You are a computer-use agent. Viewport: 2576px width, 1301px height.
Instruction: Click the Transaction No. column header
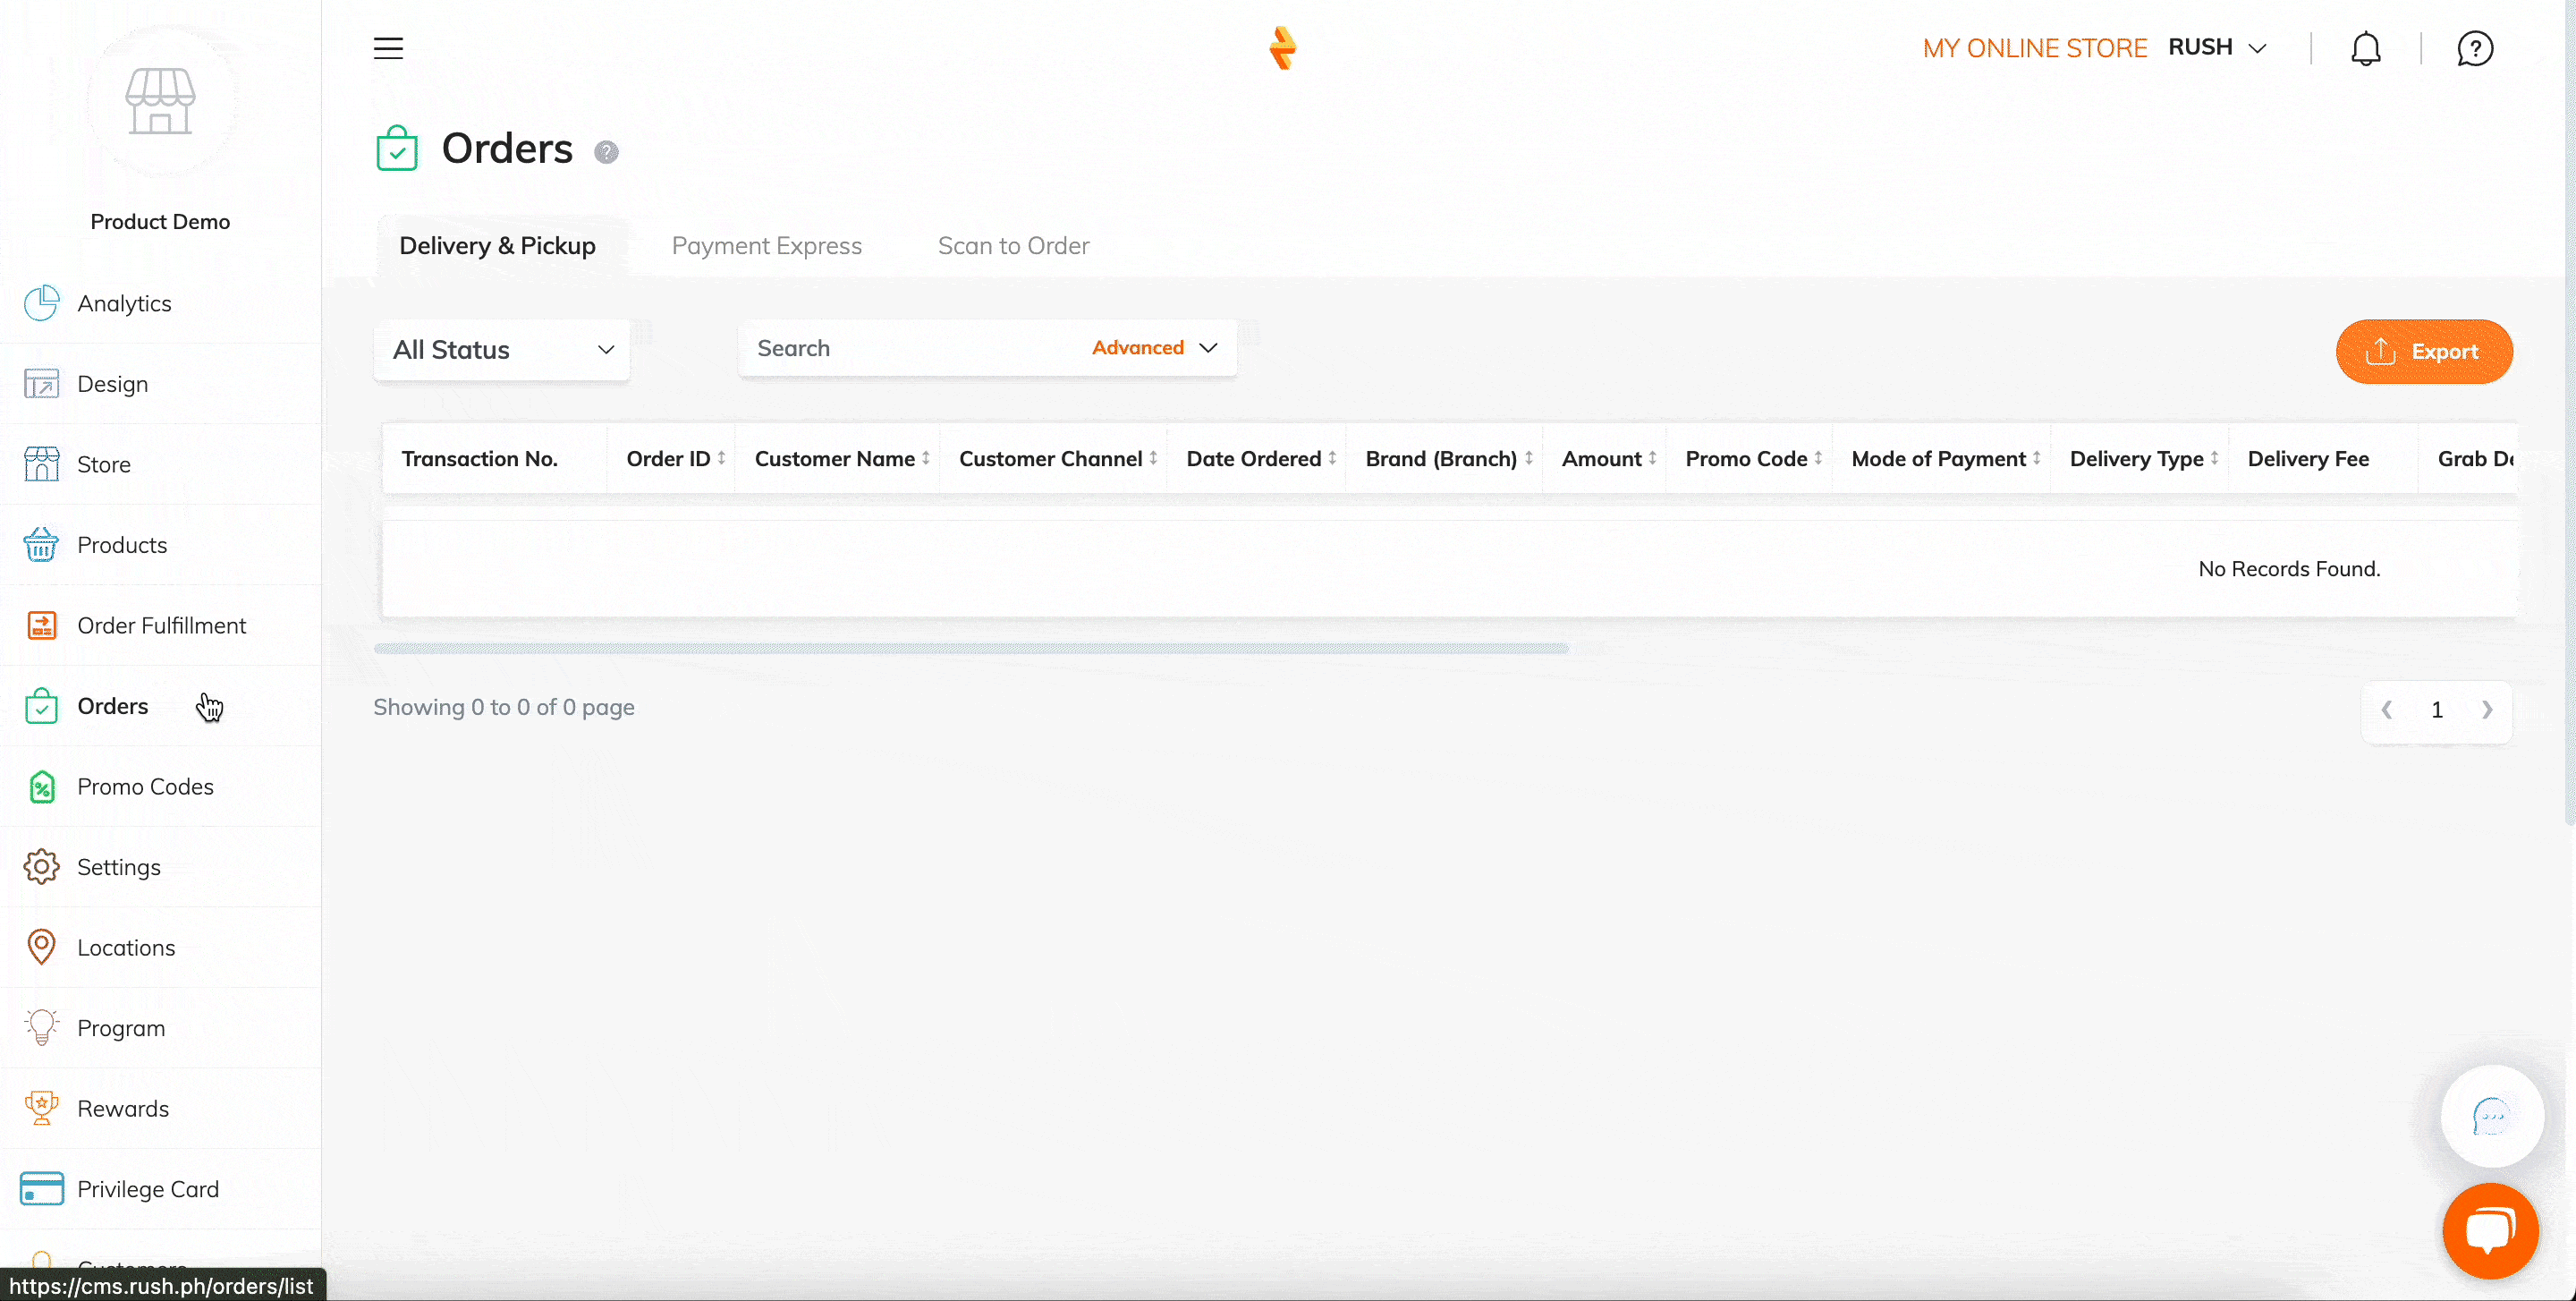click(479, 459)
